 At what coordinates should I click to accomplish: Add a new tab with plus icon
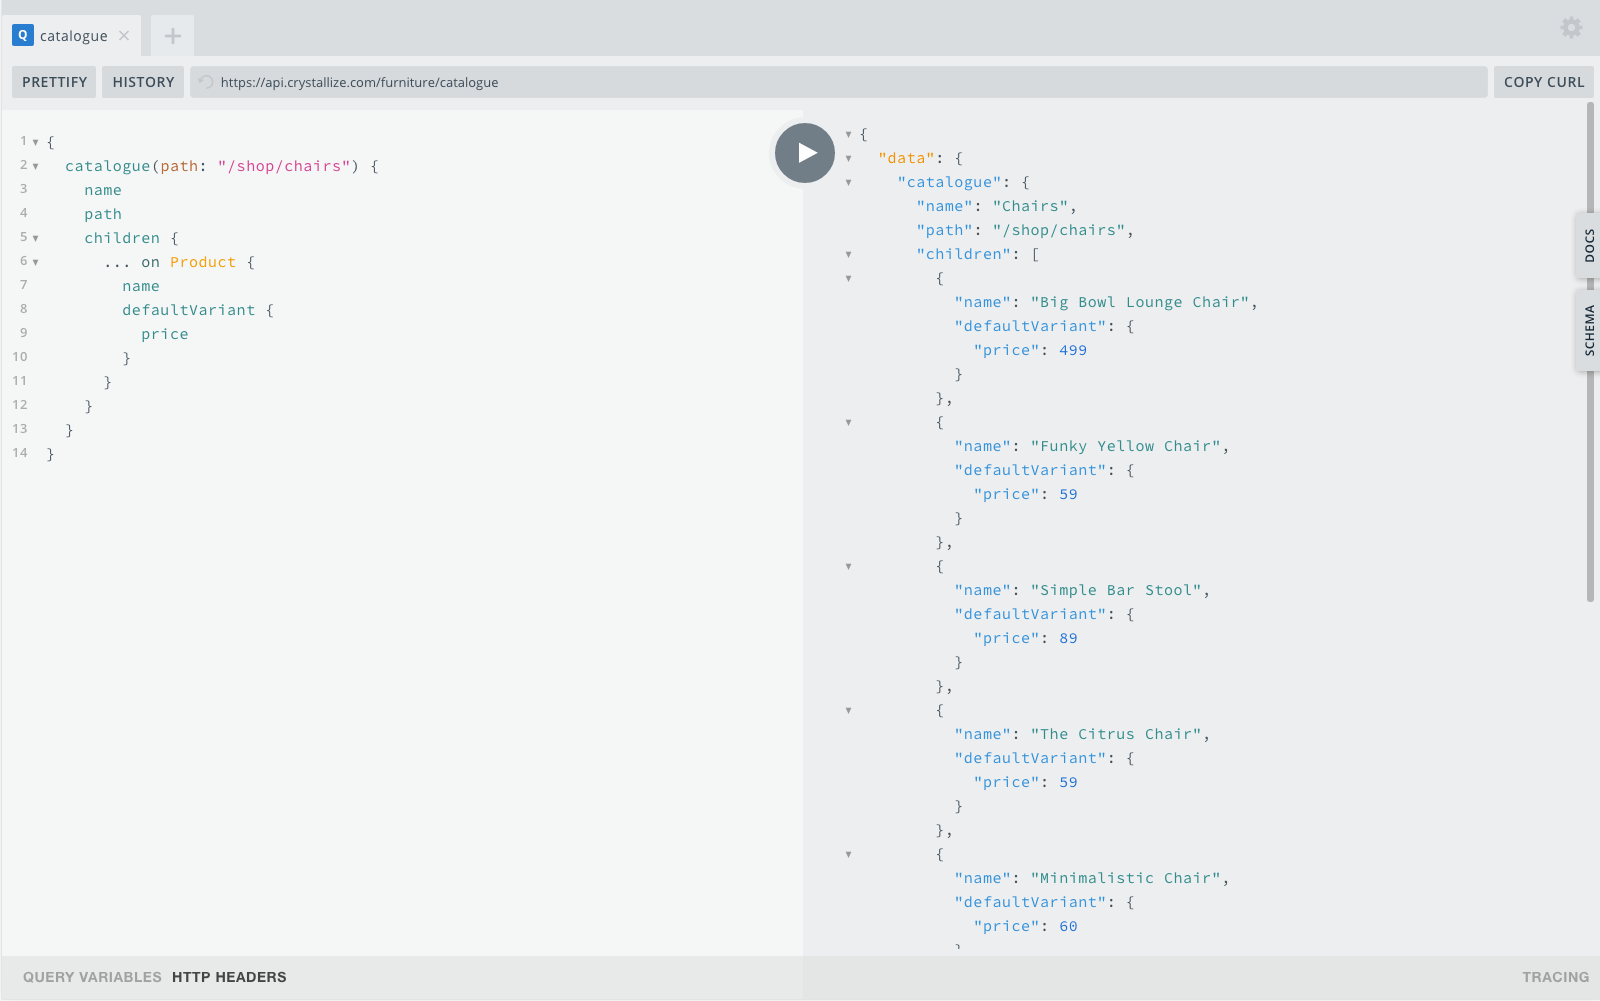(x=173, y=36)
